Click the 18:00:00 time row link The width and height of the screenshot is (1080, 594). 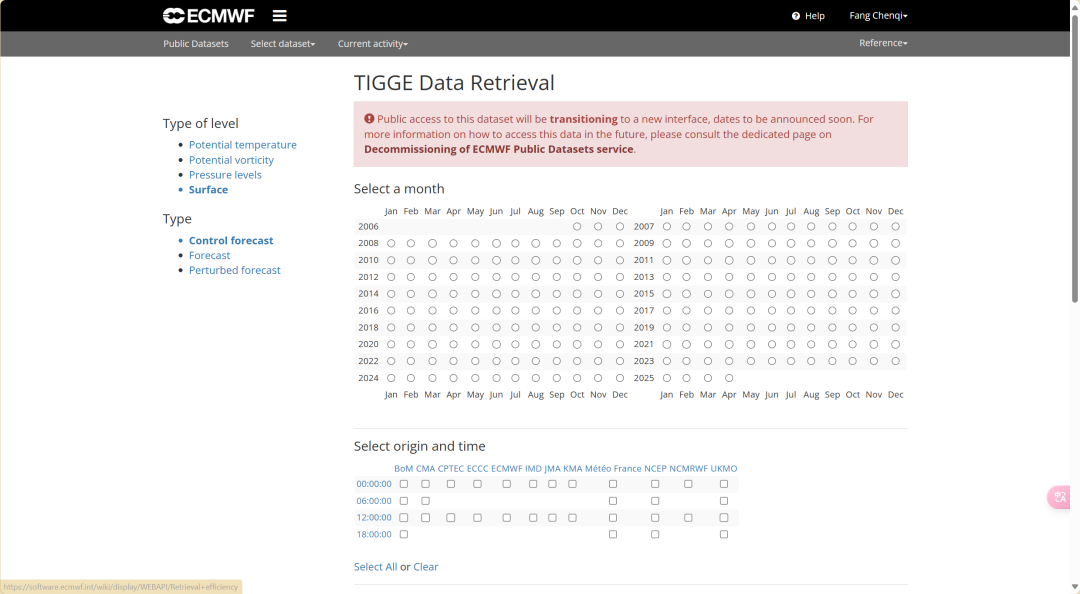coord(374,535)
